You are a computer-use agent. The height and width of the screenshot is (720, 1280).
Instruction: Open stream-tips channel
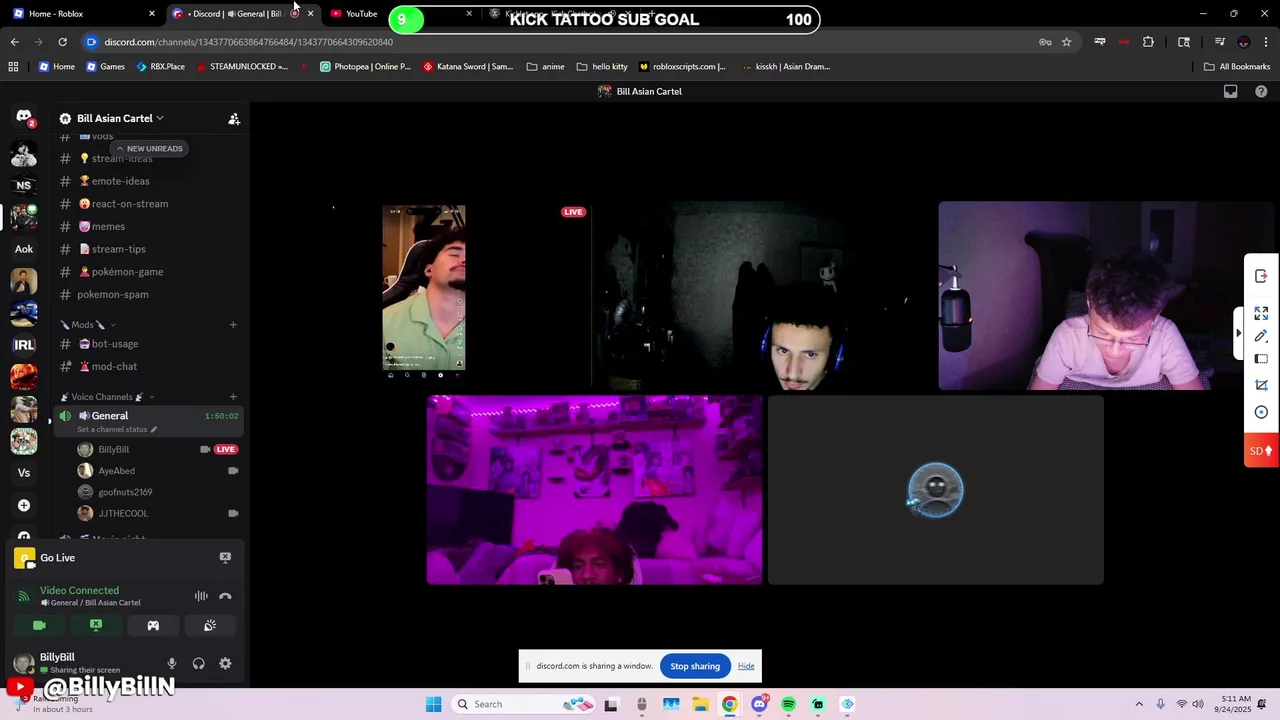pos(148,249)
